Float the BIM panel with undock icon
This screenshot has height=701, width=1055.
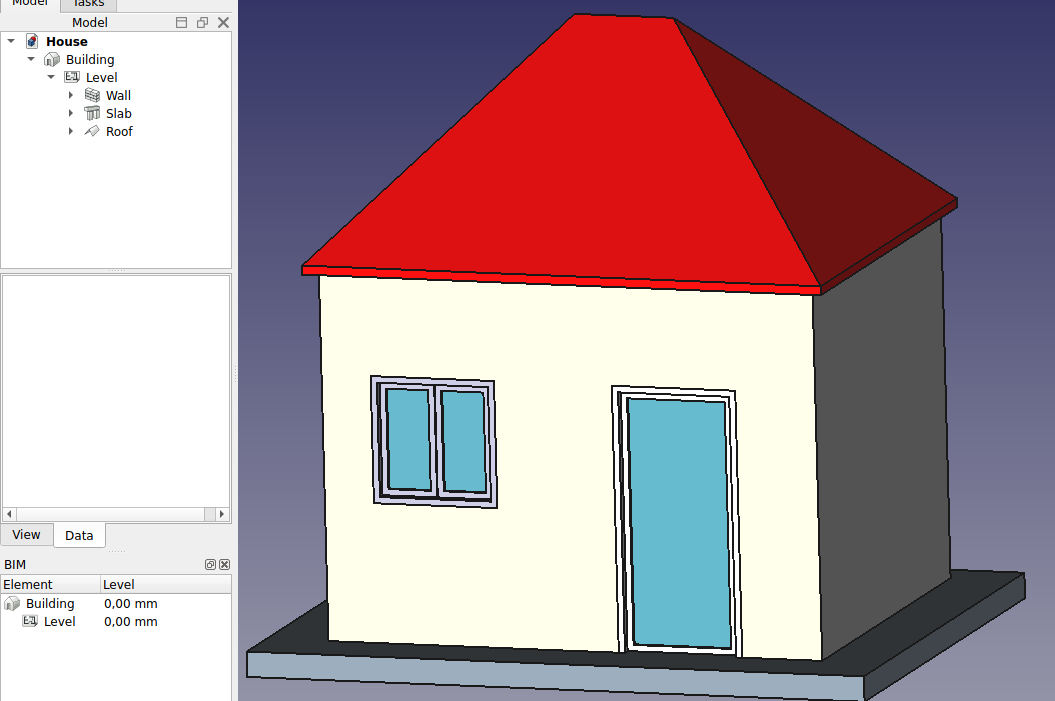(211, 564)
